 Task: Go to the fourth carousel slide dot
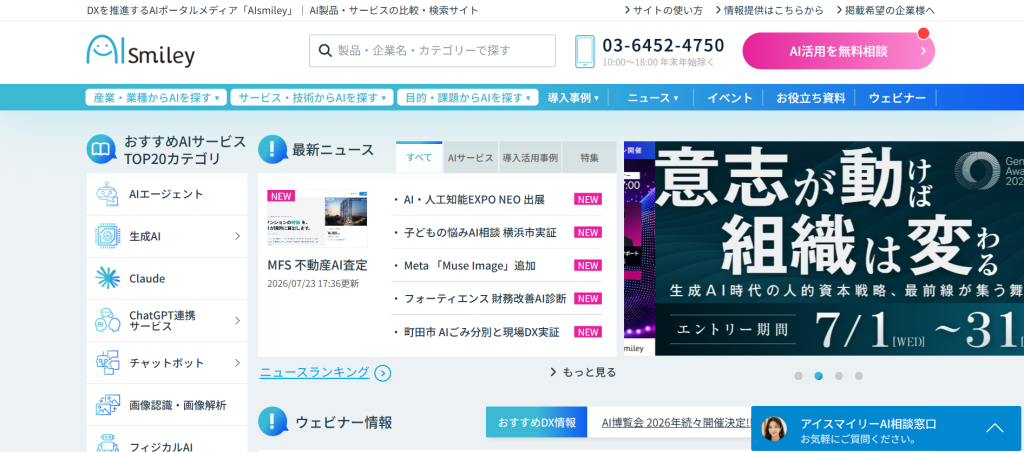click(x=859, y=376)
